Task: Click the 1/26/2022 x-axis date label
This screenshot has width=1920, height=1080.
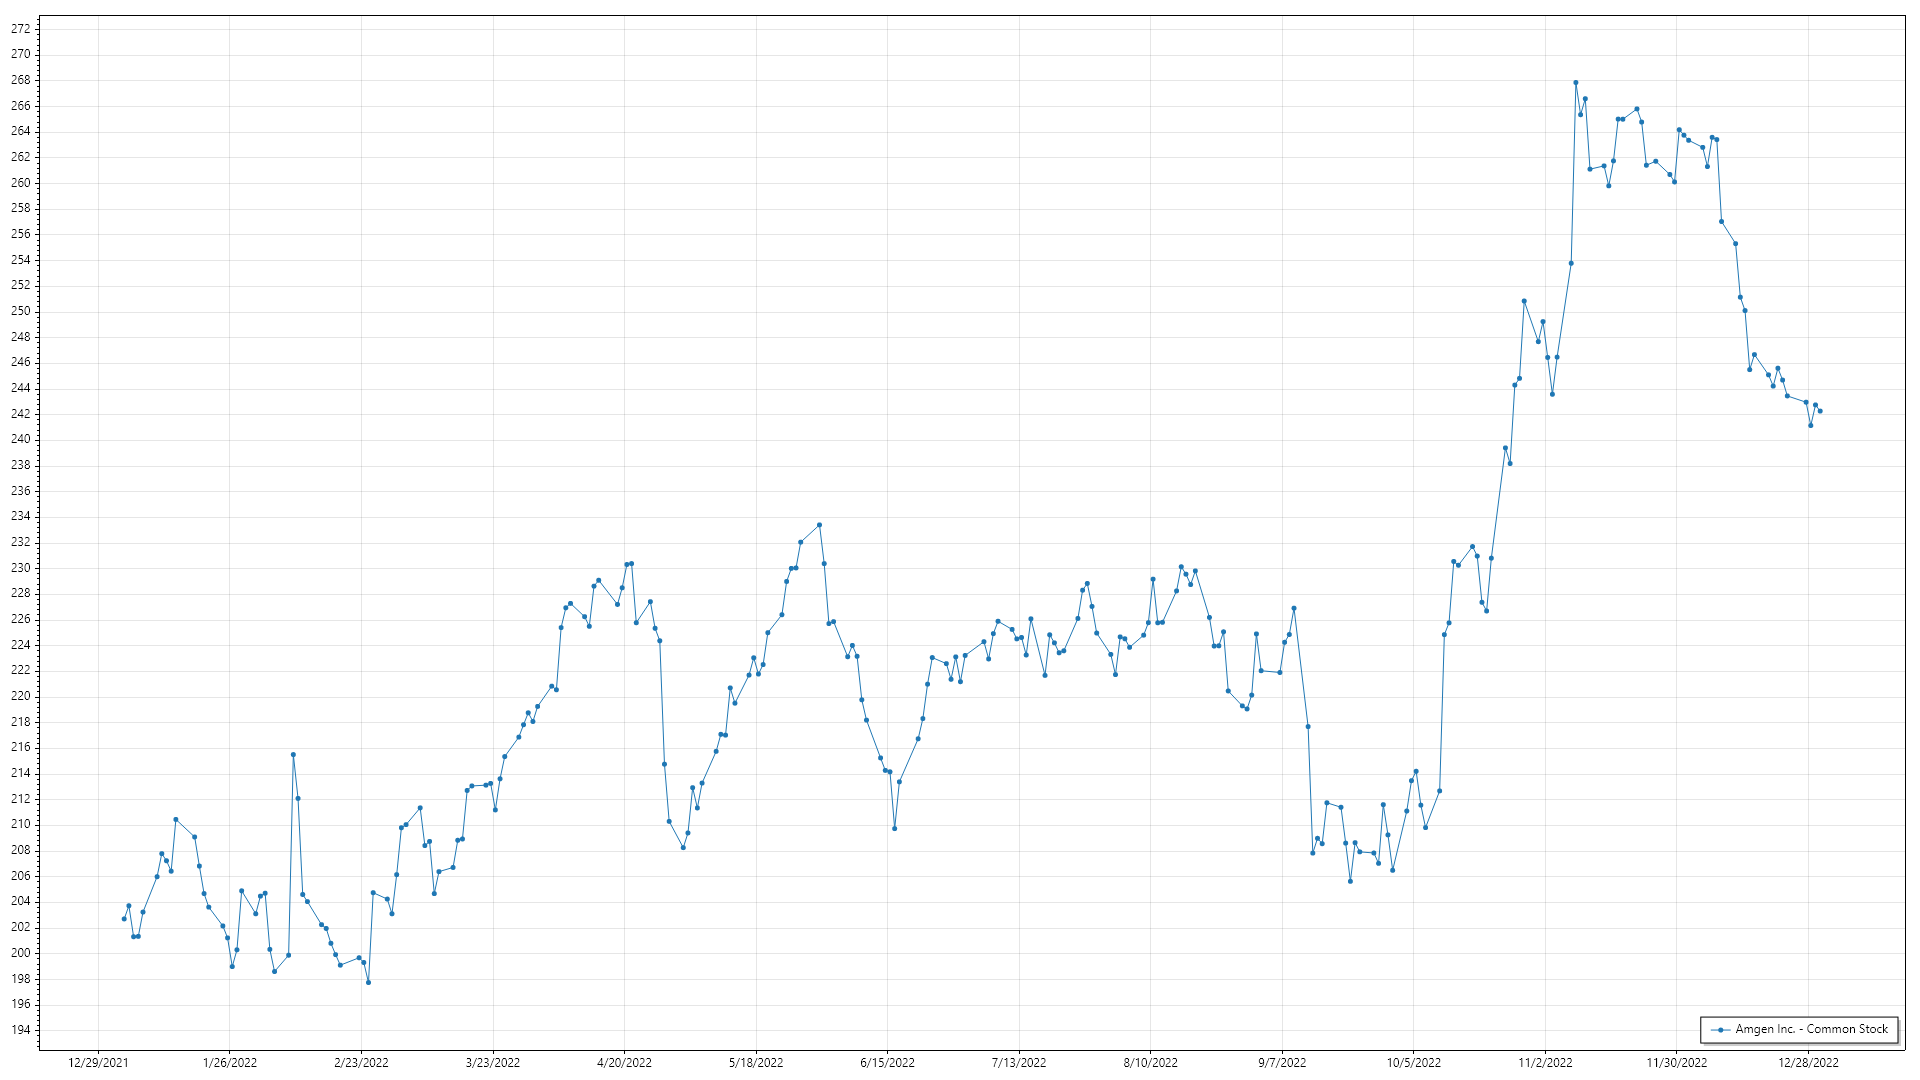Action: 230,1062
